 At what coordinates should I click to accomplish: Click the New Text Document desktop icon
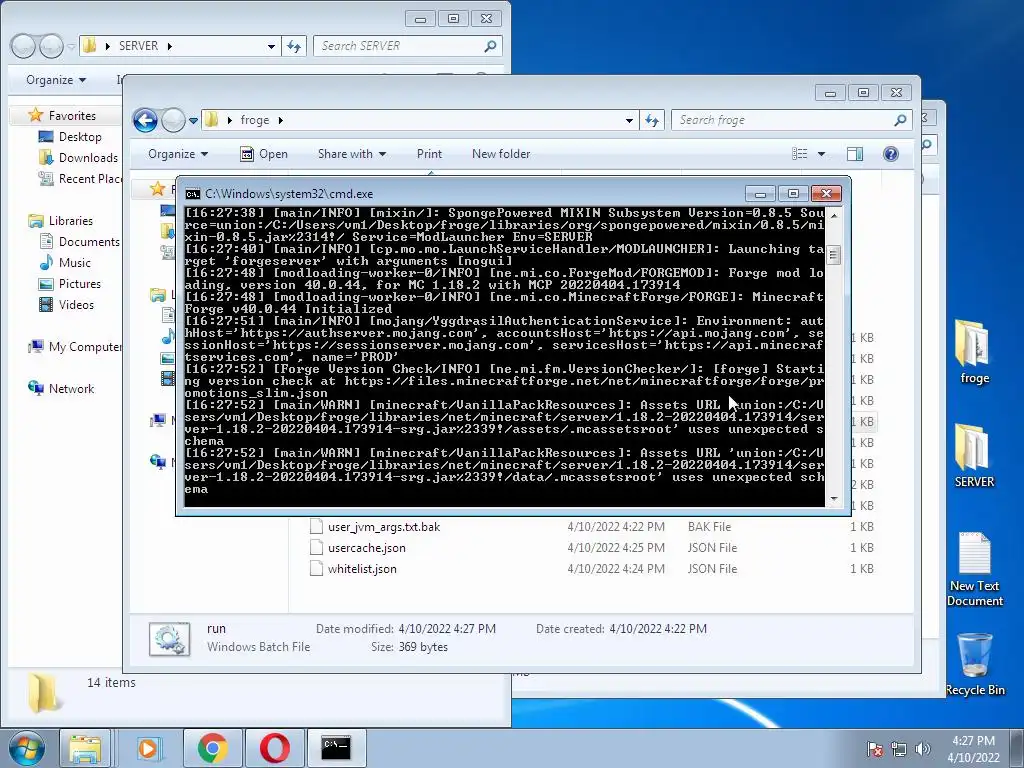coord(974,569)
